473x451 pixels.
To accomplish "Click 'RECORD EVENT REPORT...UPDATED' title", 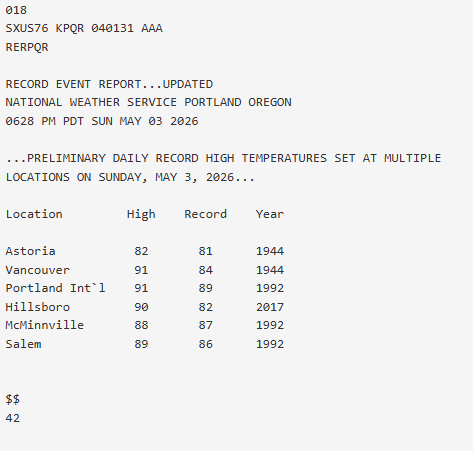I will [x=109, y=84].
